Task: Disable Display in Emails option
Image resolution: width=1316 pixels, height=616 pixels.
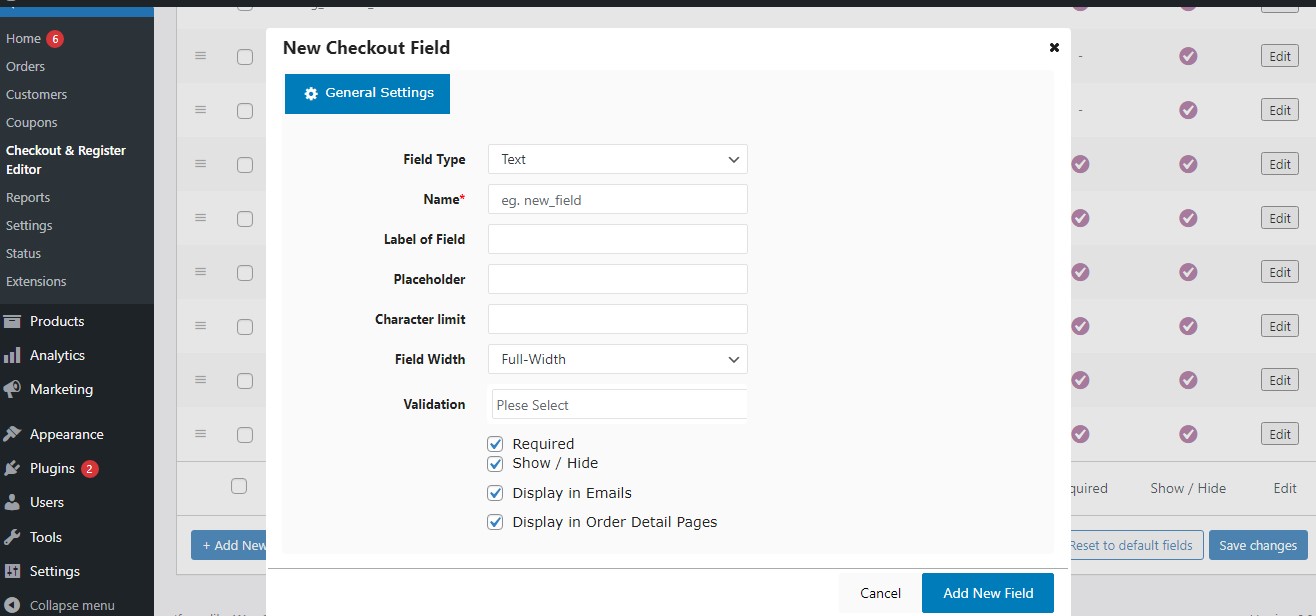Action: (495, 493)
